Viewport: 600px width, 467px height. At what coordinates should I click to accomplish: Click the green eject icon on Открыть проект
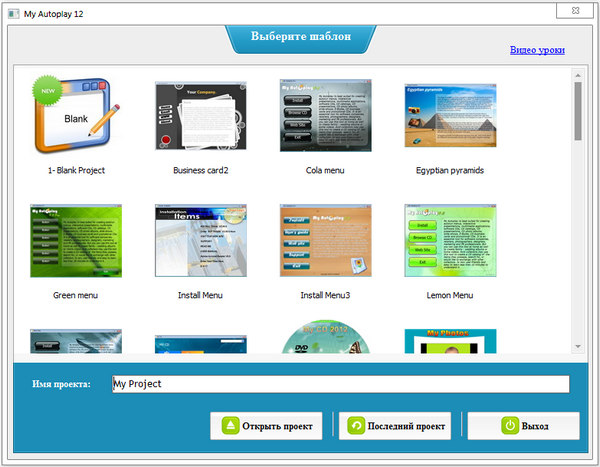pyautogui.click(x=229, y=426)
